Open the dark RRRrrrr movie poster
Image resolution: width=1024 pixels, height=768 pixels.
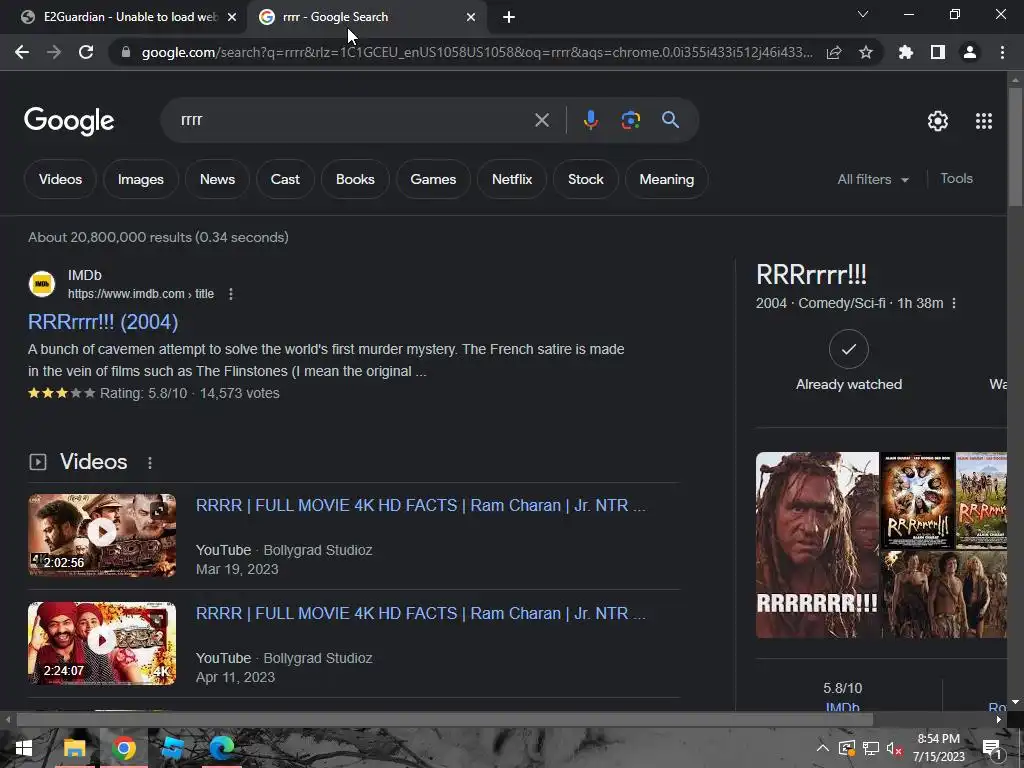point(918,500)
